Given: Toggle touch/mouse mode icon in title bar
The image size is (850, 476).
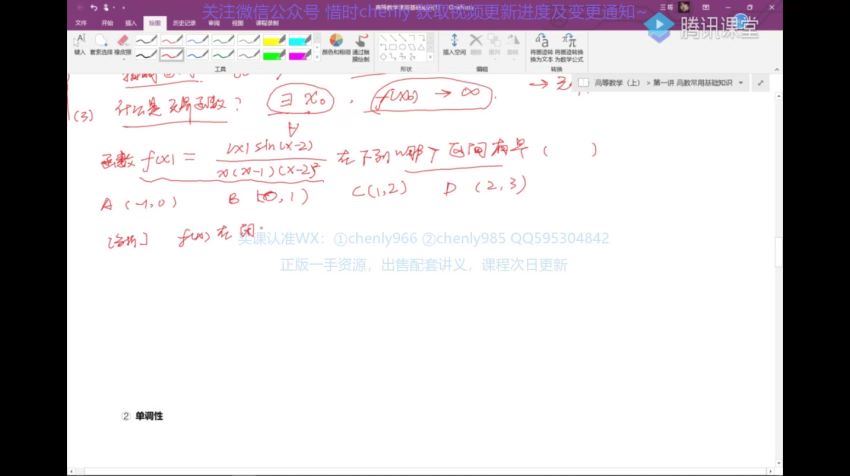Looking at the screenshot, I should tap(106, 8).
